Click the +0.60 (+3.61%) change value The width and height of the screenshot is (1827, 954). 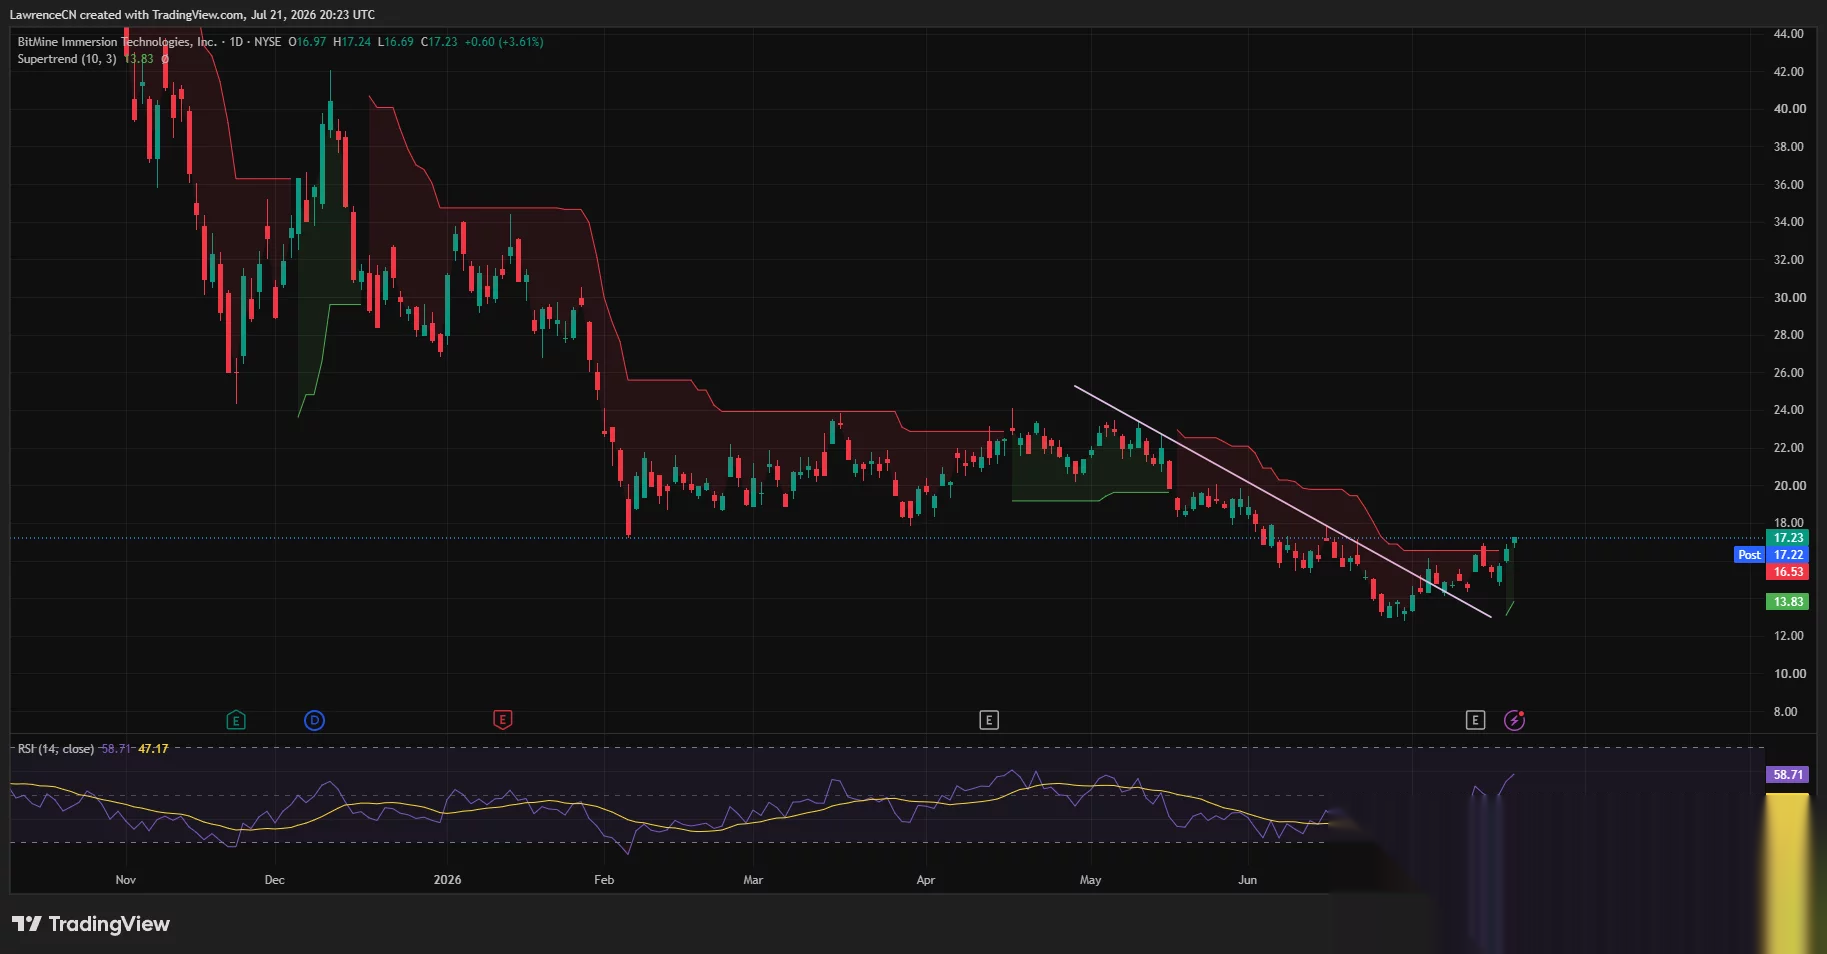(x=504, y=42)
